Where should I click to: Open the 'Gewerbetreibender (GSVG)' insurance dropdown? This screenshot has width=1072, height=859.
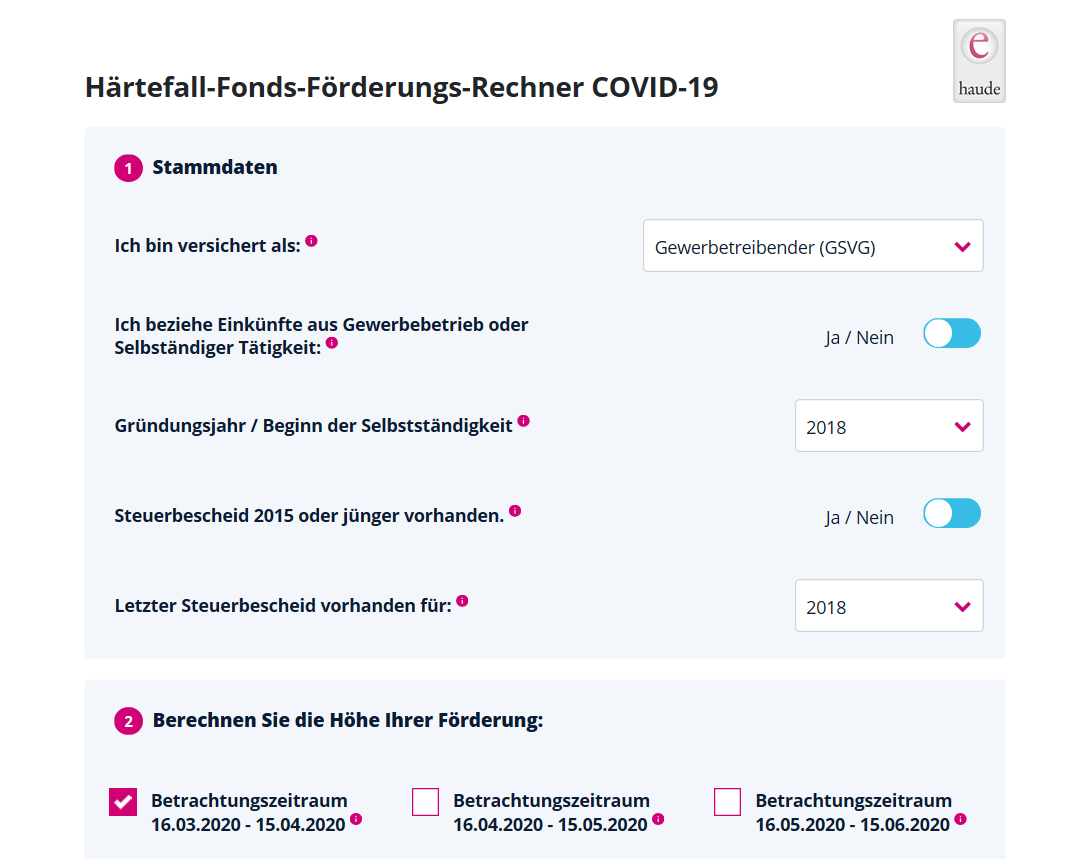(x=813, y=246)
